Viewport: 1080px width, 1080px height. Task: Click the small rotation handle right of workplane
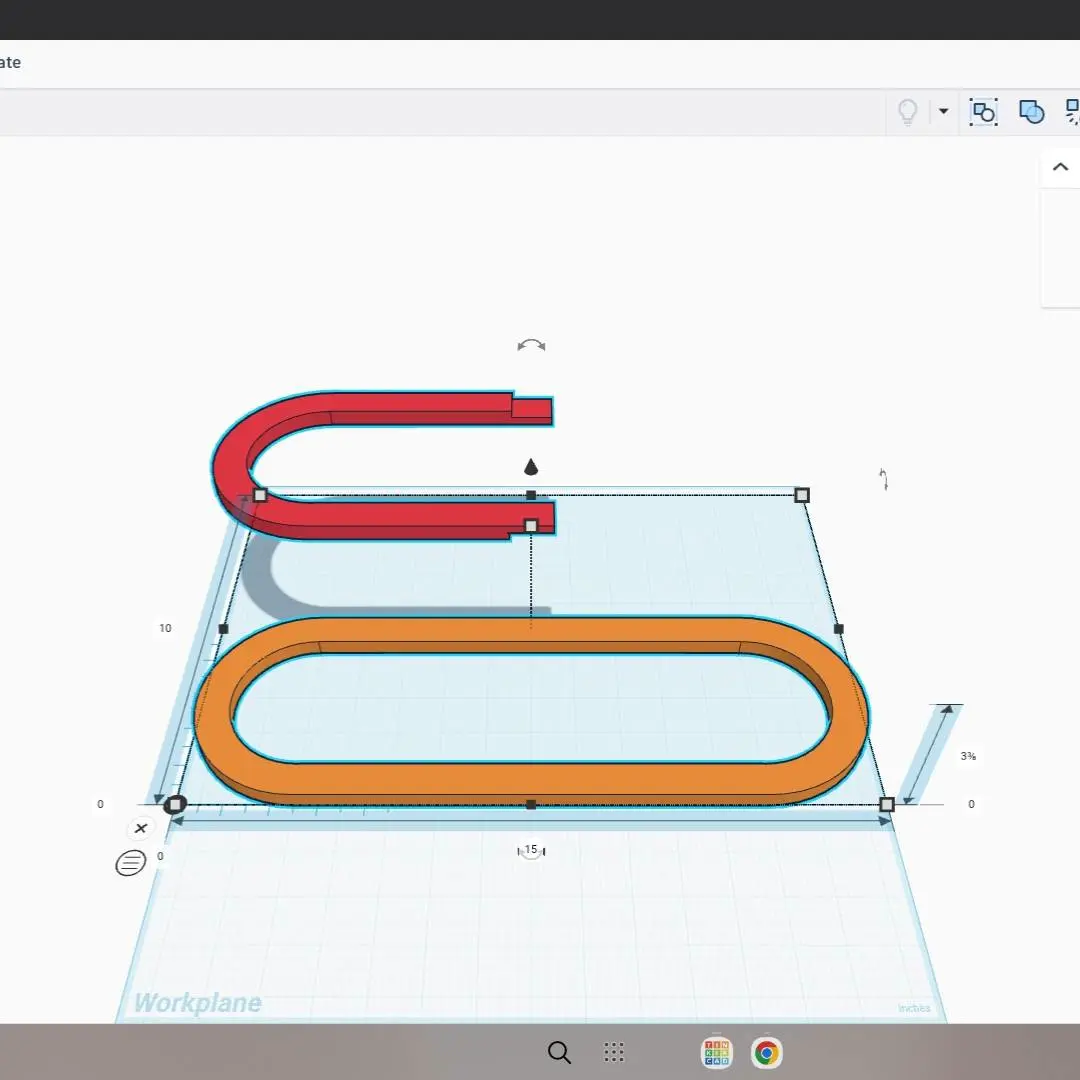coord(884,479)
